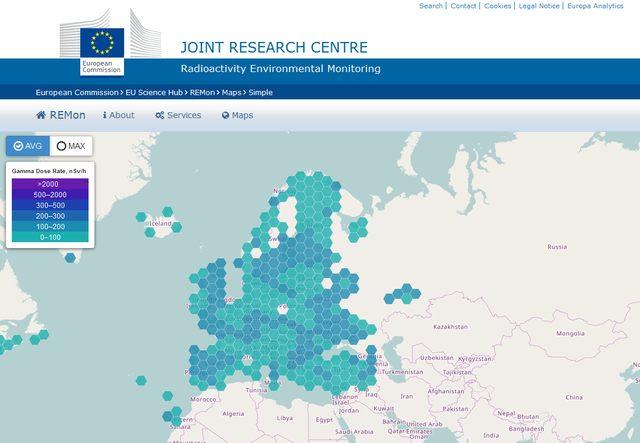
Task: Click the Afghanistan map label
Action: click(x=446, y=391)
